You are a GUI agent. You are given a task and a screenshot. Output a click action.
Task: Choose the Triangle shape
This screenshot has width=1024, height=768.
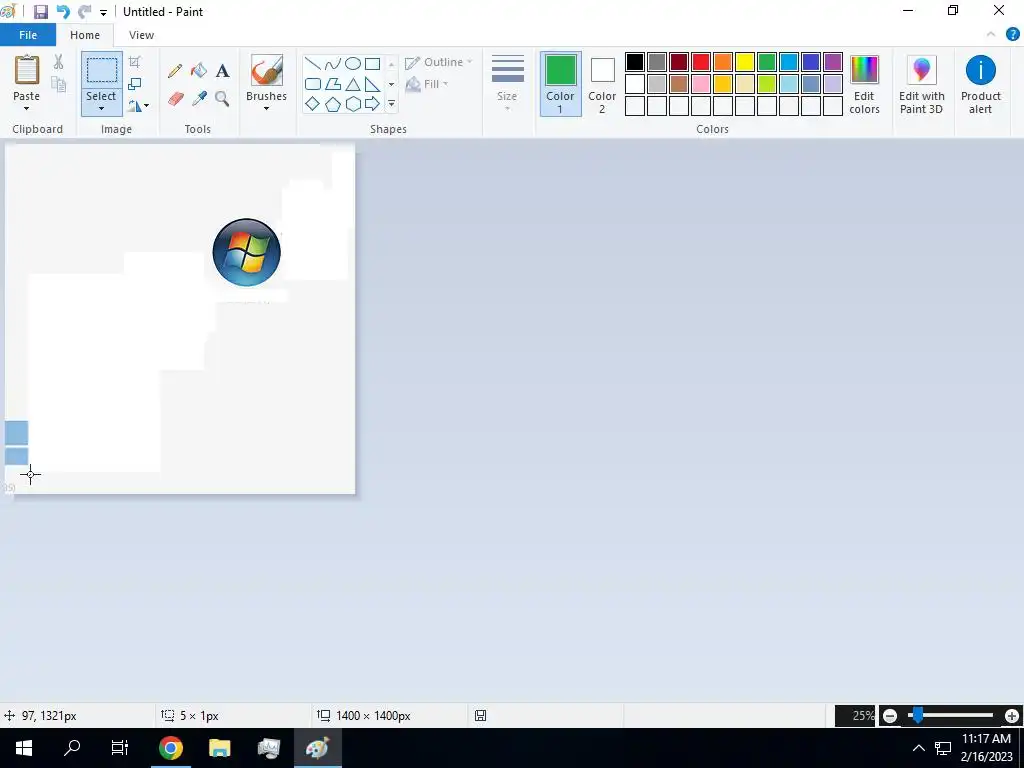(x=353, y=84)
